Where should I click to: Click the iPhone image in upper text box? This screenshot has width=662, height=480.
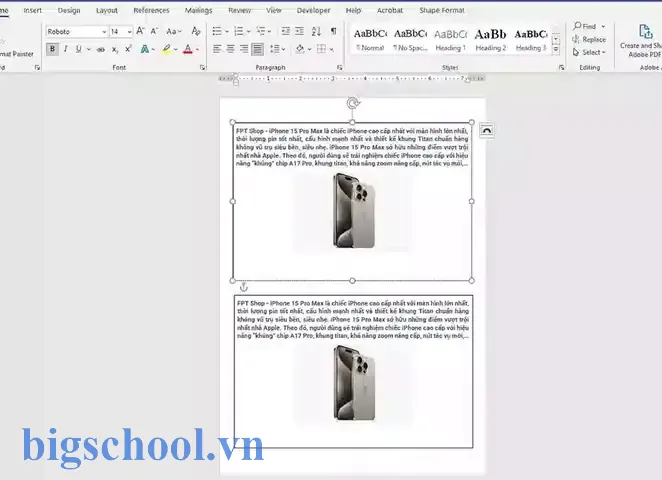coord(353,210)
